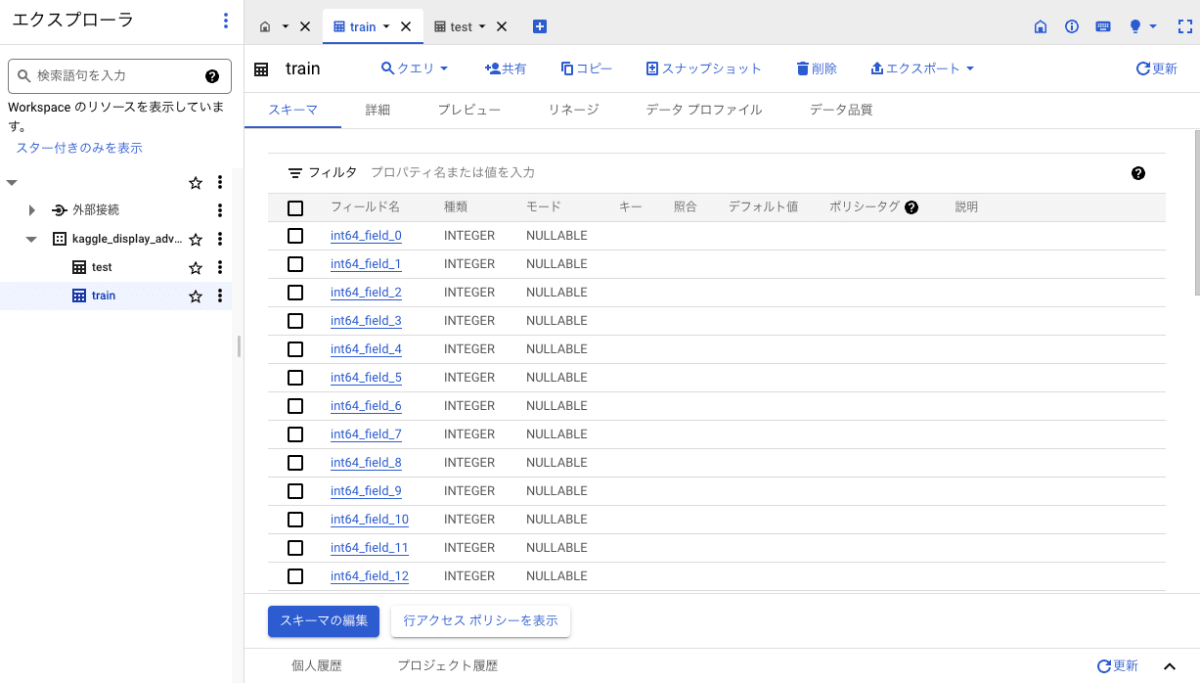Viewport: 1200px width, 683px height.
Task: Click the table icon beside the train title
Action: pyautogui.click(x=261, y=69)
